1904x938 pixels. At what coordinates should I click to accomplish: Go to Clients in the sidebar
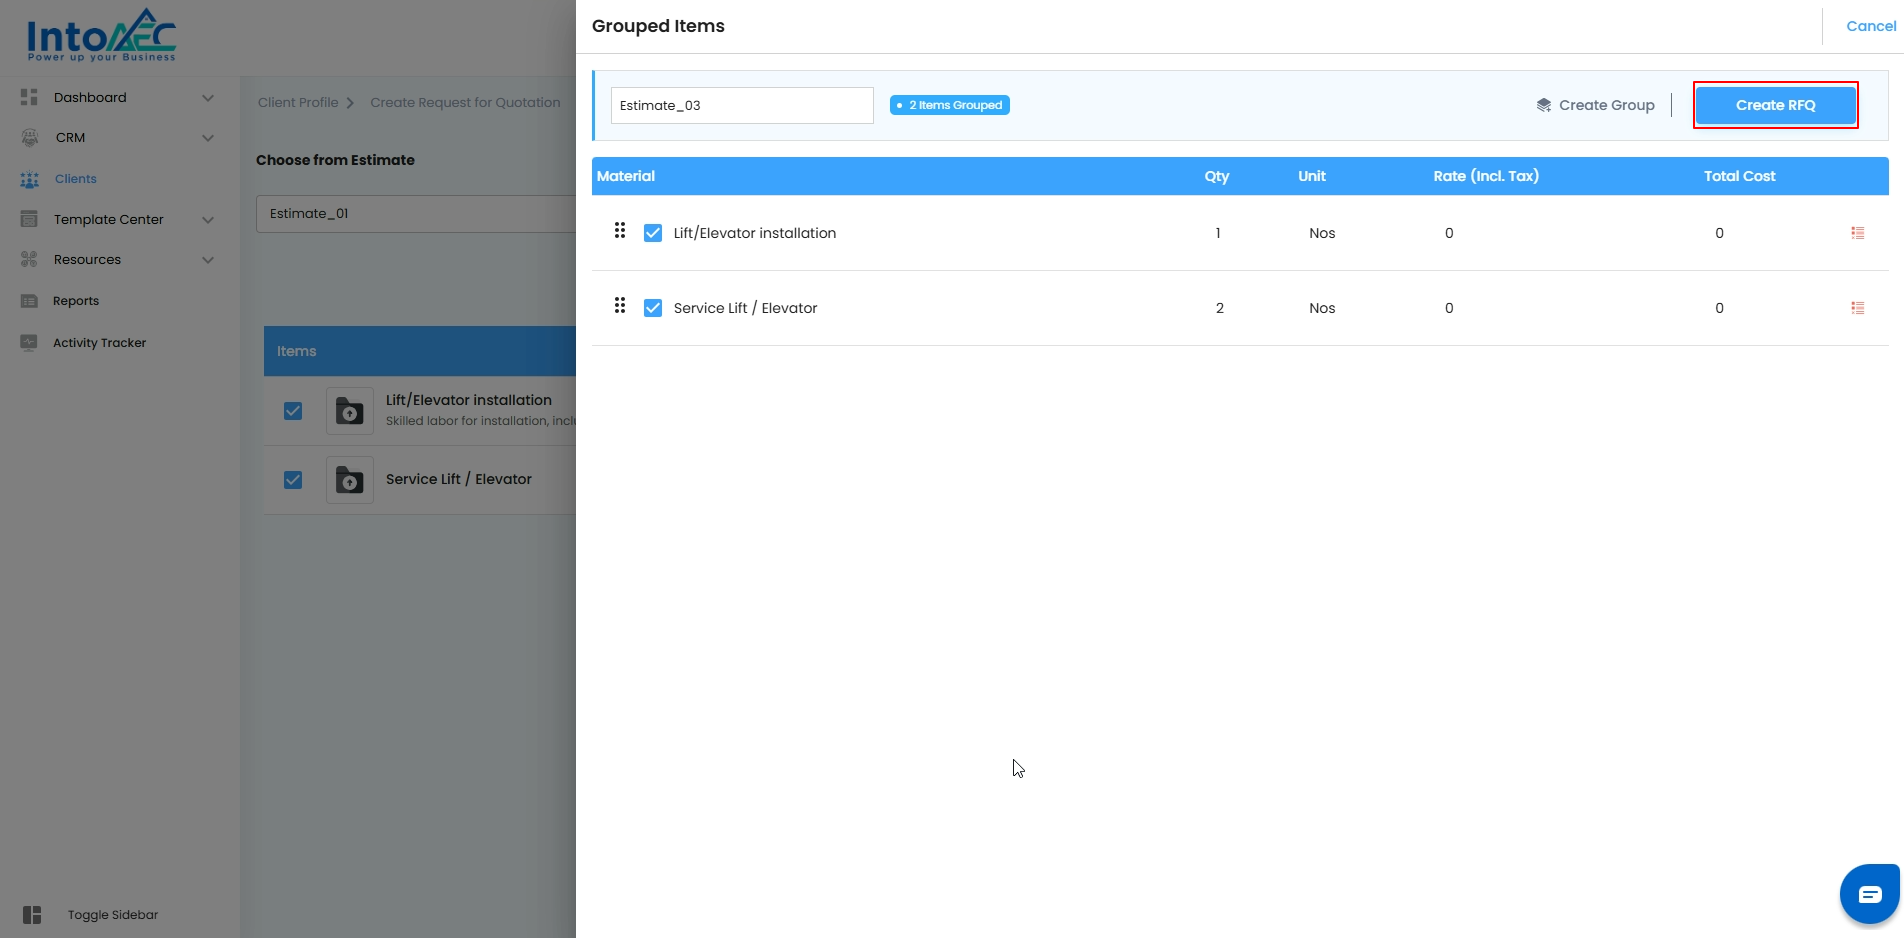[x=76, y=179]
